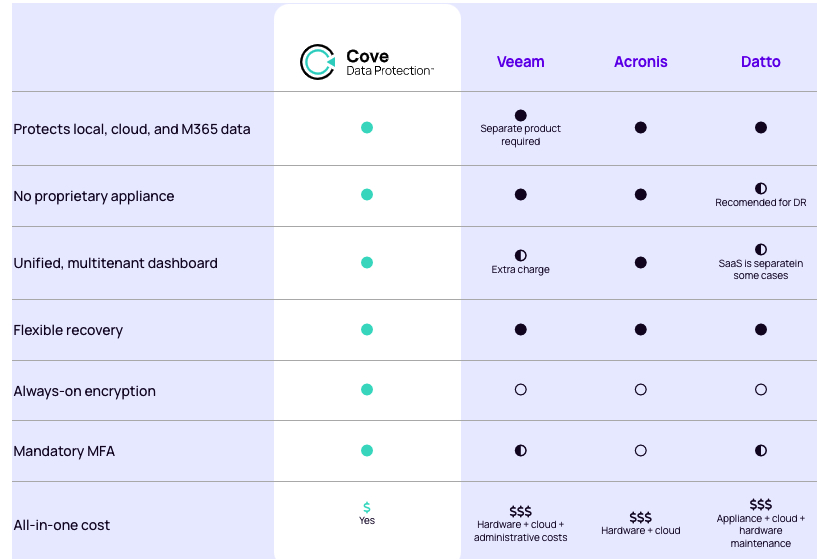Click Acronis black dot for Flexible recovery
The height and width of the screenshot is (559, 817).
[641, 330]
